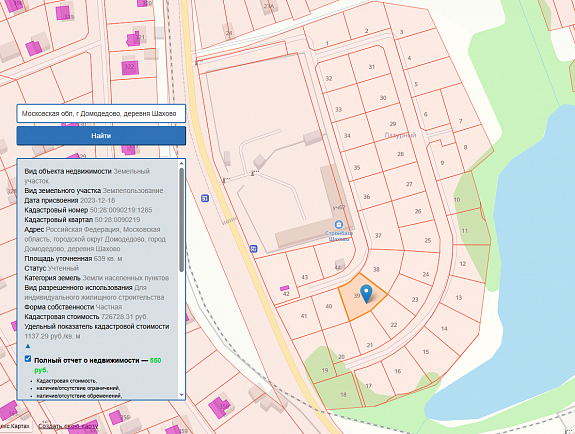Click the Лазурный street label

400,135
